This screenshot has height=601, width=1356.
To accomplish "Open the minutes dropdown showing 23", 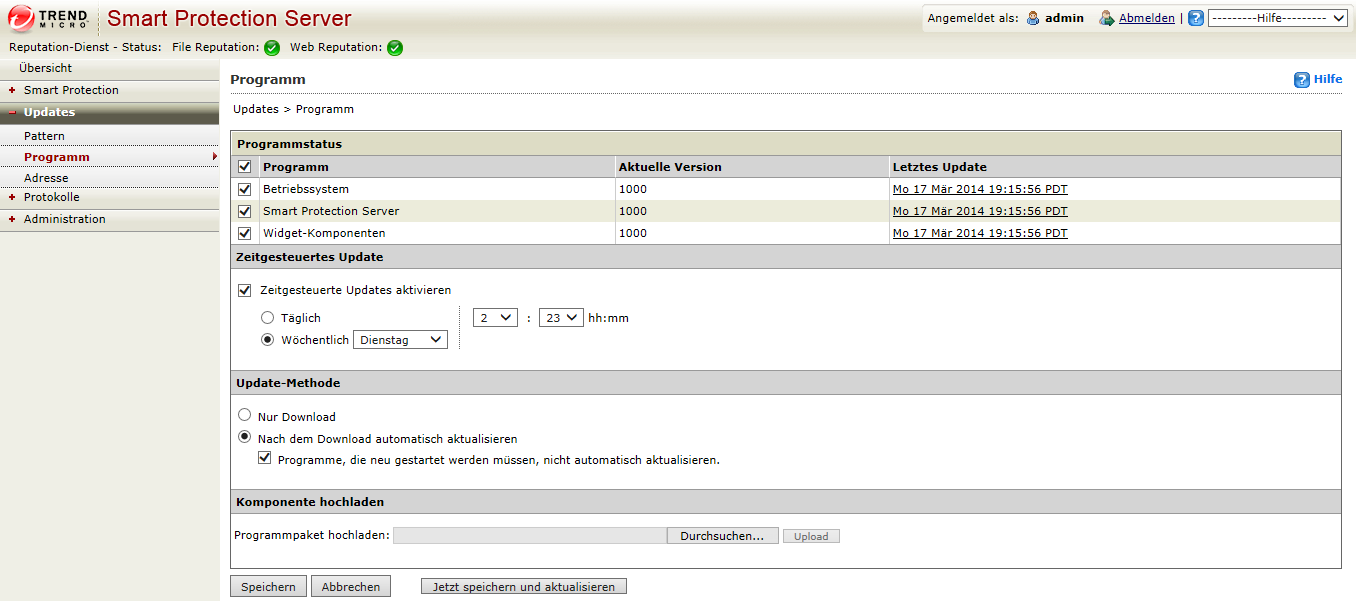I will click(x=560, y=318).
